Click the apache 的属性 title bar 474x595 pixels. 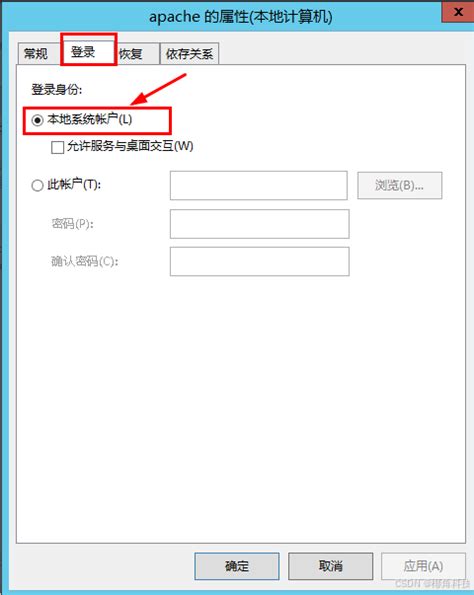[241, 17]
